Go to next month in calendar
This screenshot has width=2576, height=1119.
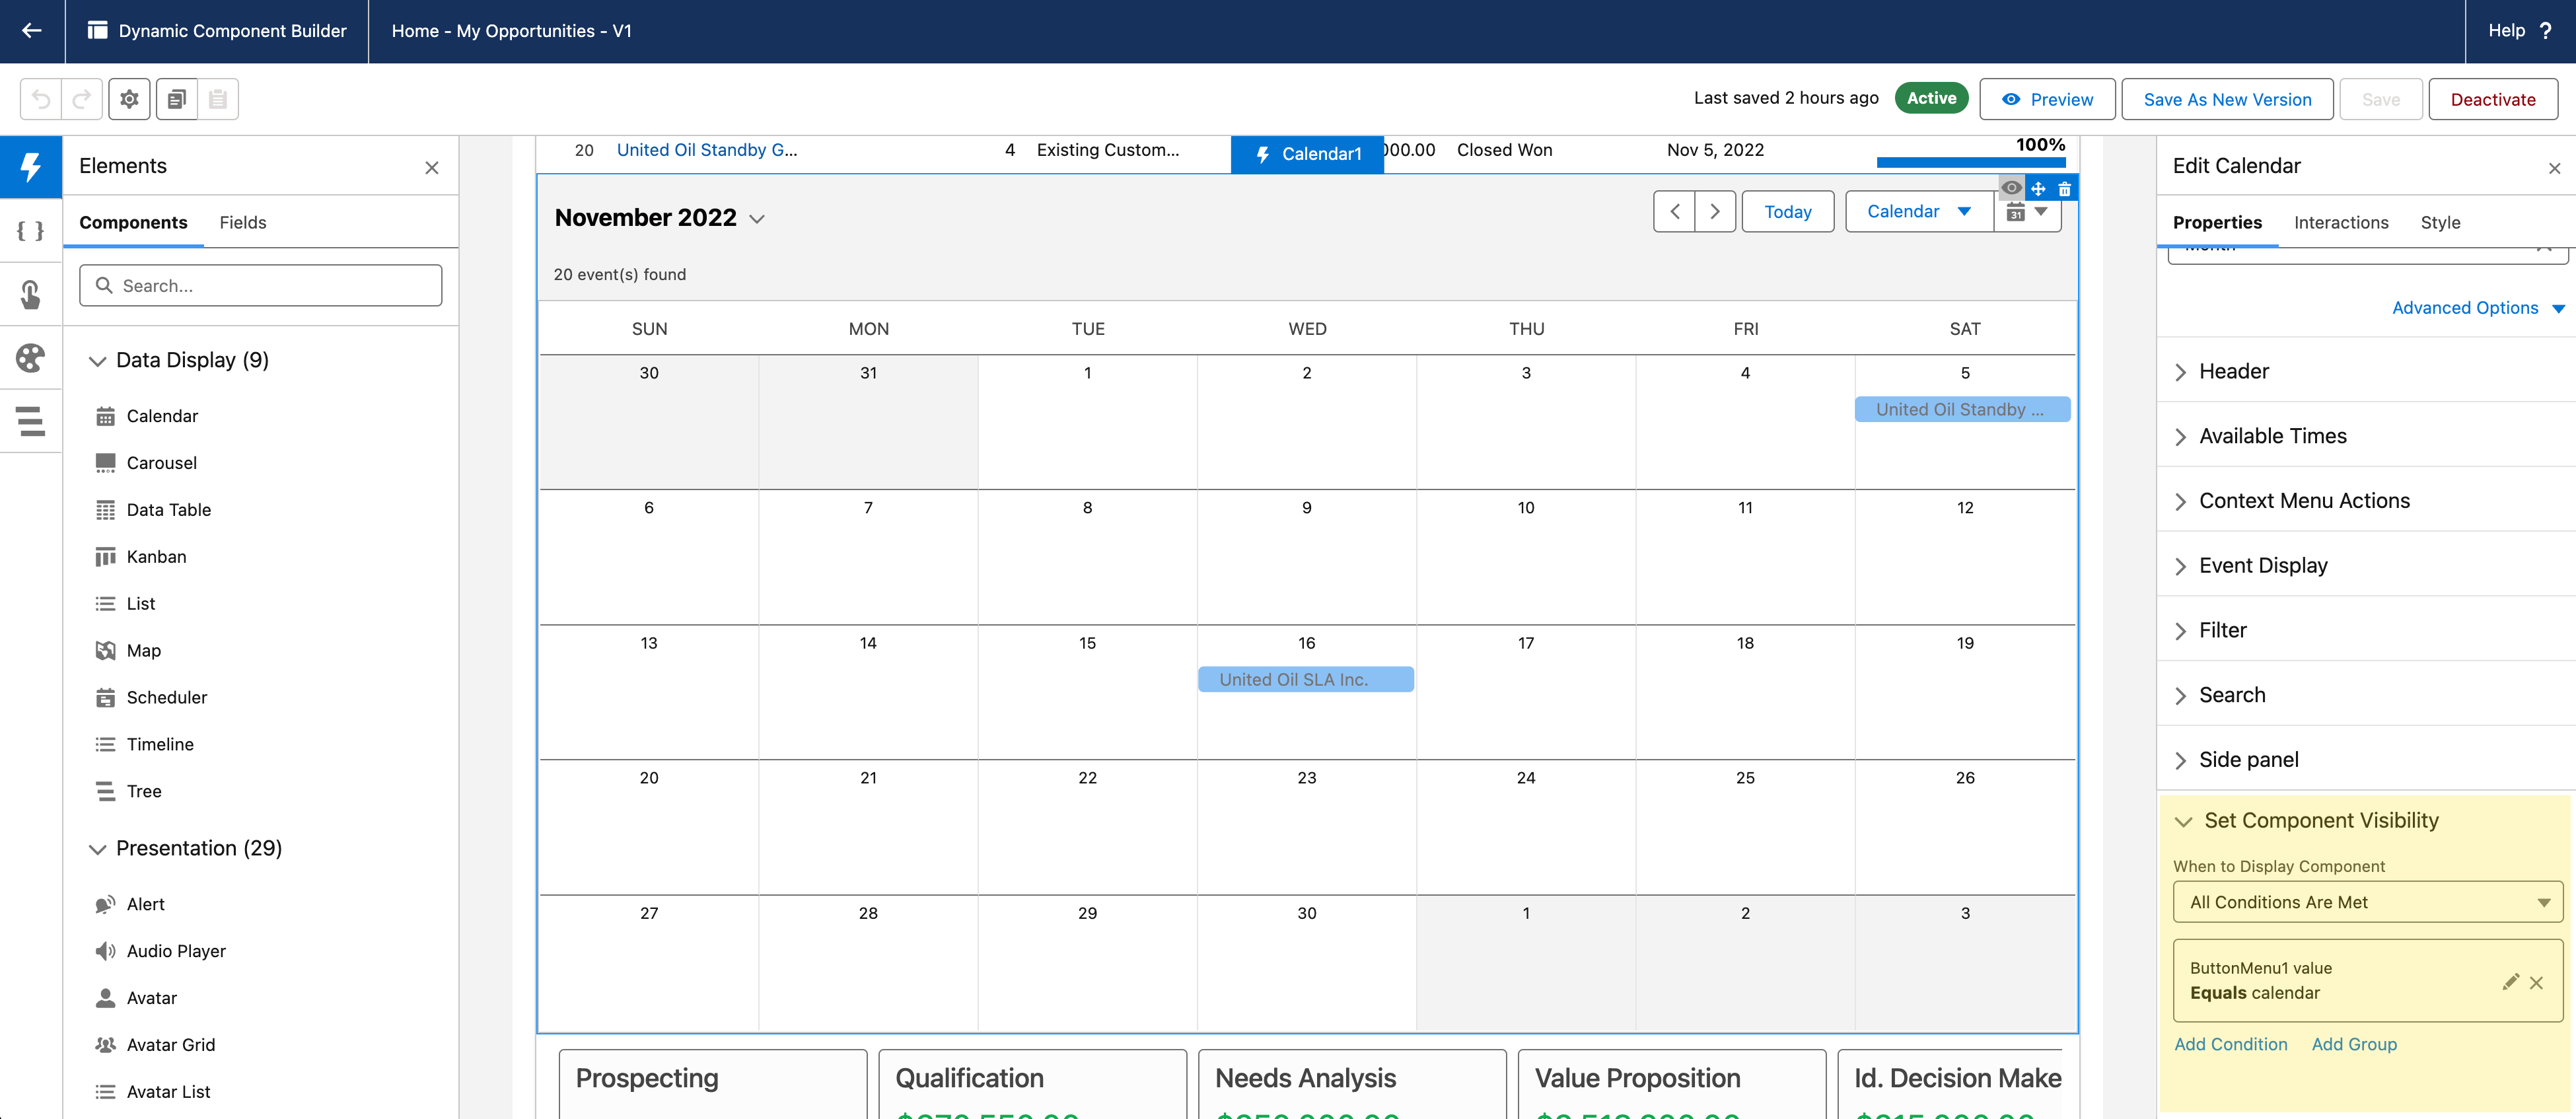[1715, 212]
